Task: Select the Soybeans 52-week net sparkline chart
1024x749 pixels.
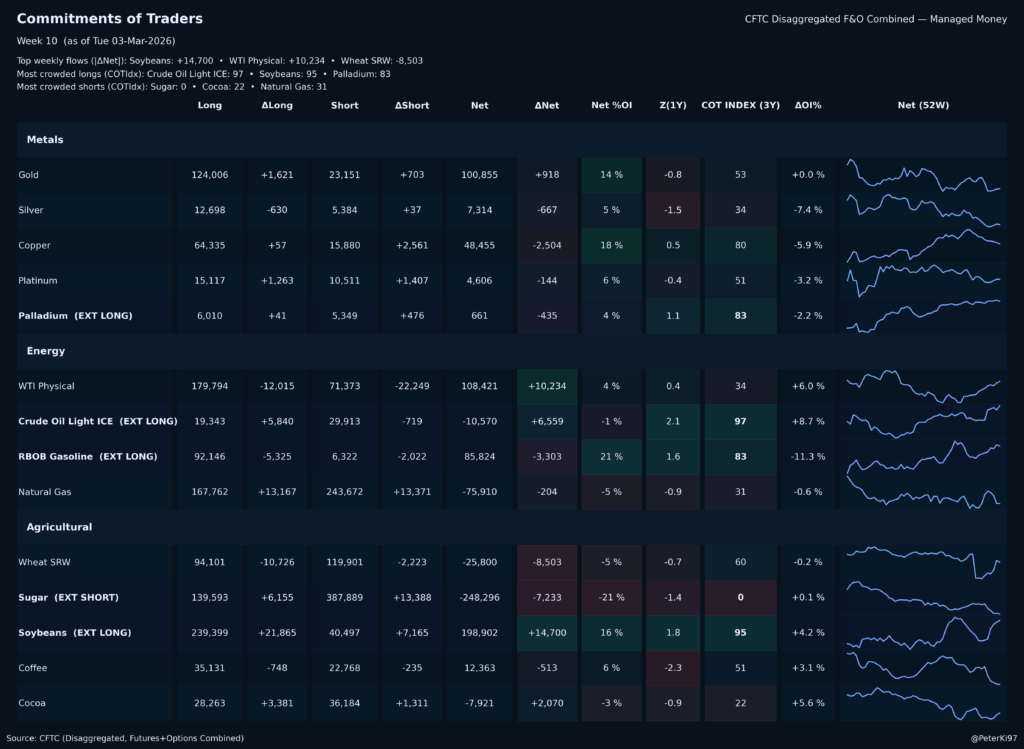Action: tap(923, 633)
